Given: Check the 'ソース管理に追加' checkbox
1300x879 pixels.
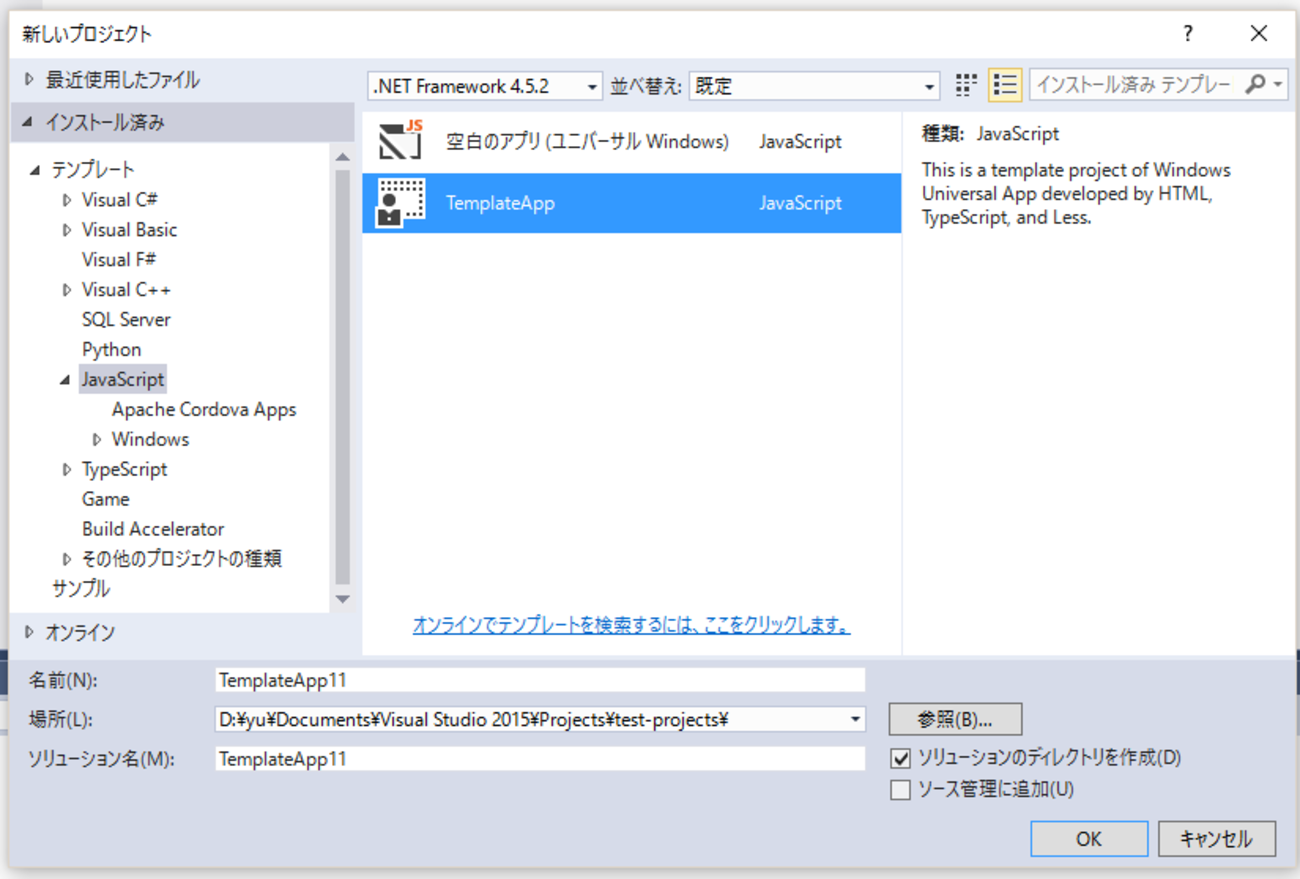Looking at the screenshot, I should 900,790.
